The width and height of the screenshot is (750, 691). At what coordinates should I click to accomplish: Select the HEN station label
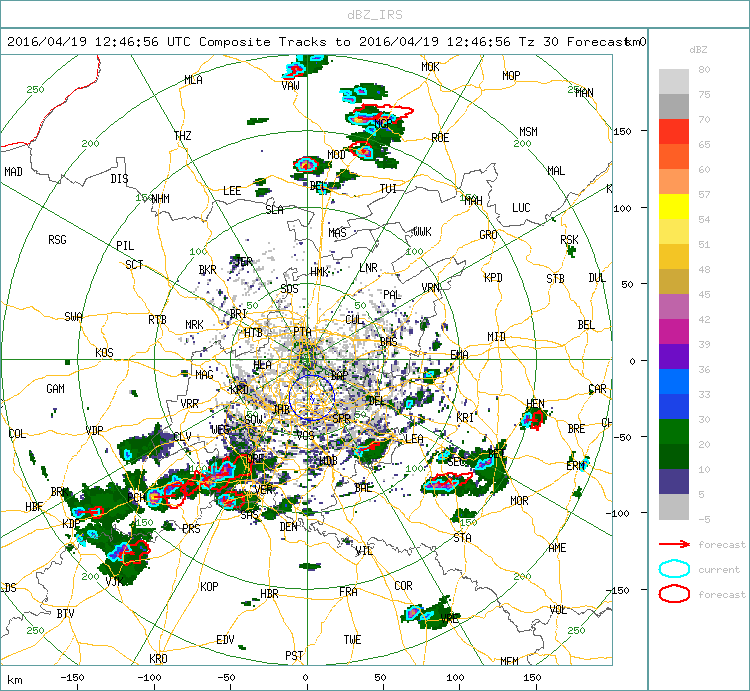click(535, 404)
